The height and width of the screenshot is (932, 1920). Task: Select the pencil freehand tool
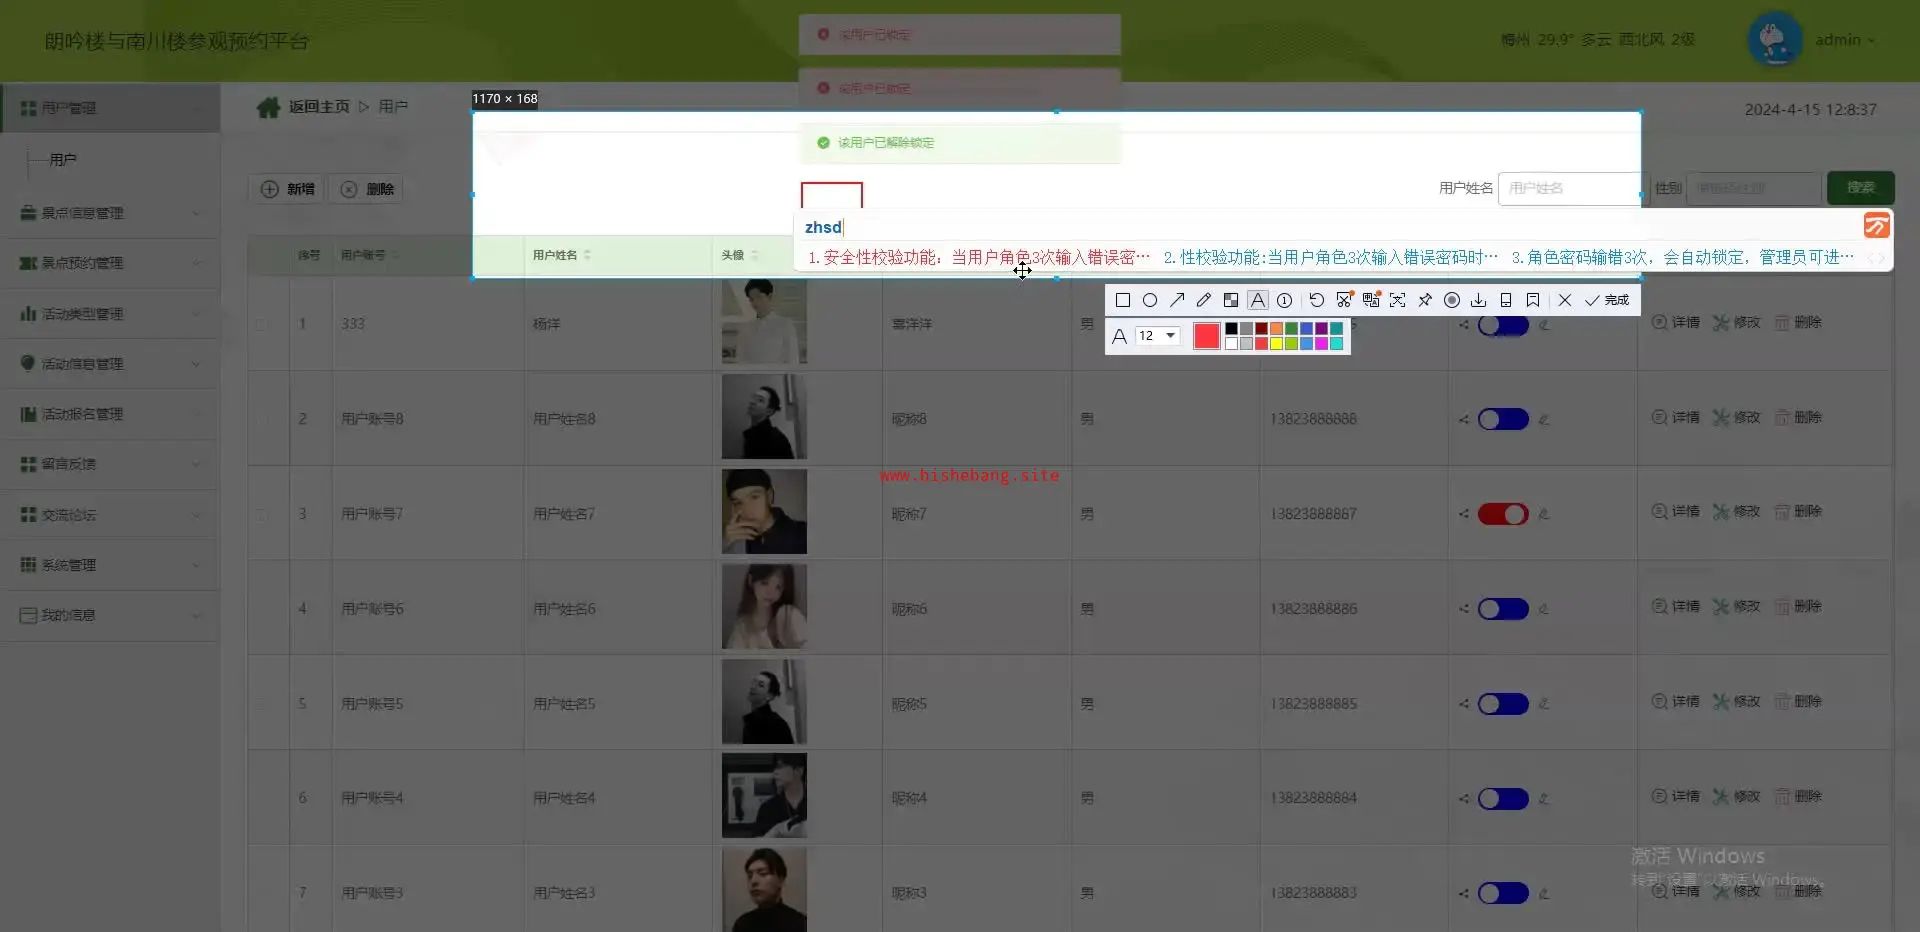tap(1204, 300)
